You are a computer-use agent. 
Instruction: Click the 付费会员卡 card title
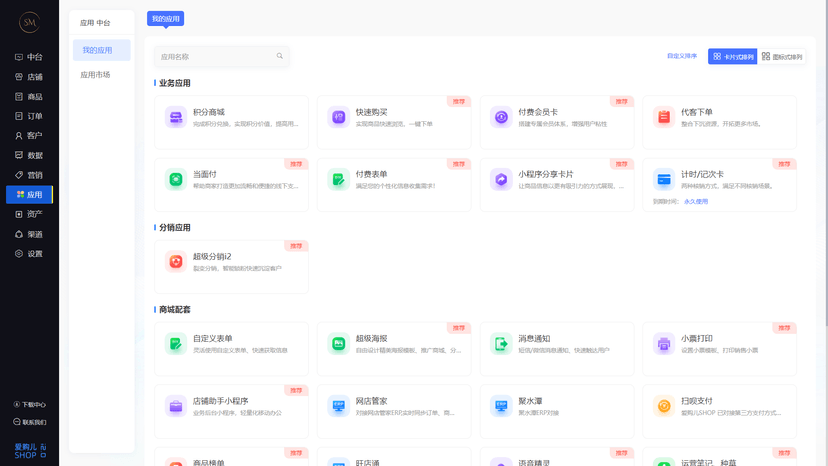point(538,112)
